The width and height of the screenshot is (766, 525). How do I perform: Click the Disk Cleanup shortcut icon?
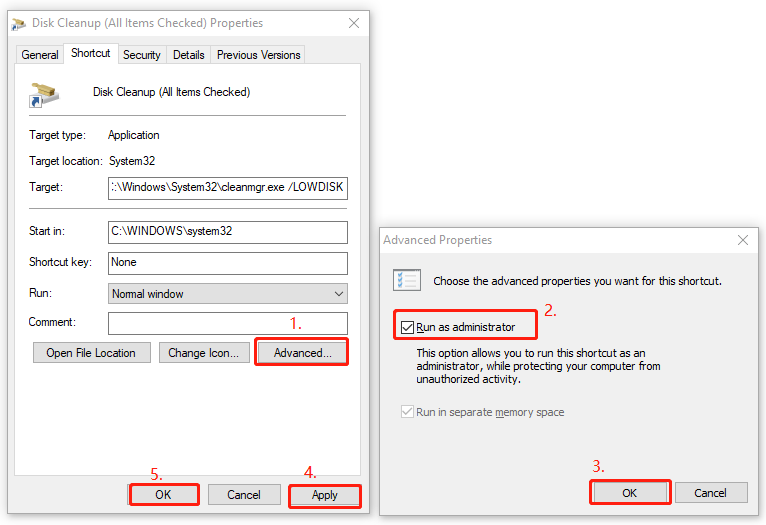click(44, 95)
